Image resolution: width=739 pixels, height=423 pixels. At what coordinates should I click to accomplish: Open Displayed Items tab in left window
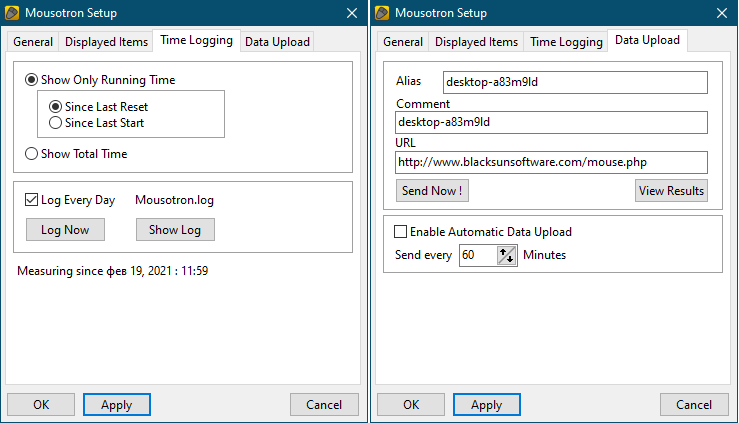(x=106, y=41)
